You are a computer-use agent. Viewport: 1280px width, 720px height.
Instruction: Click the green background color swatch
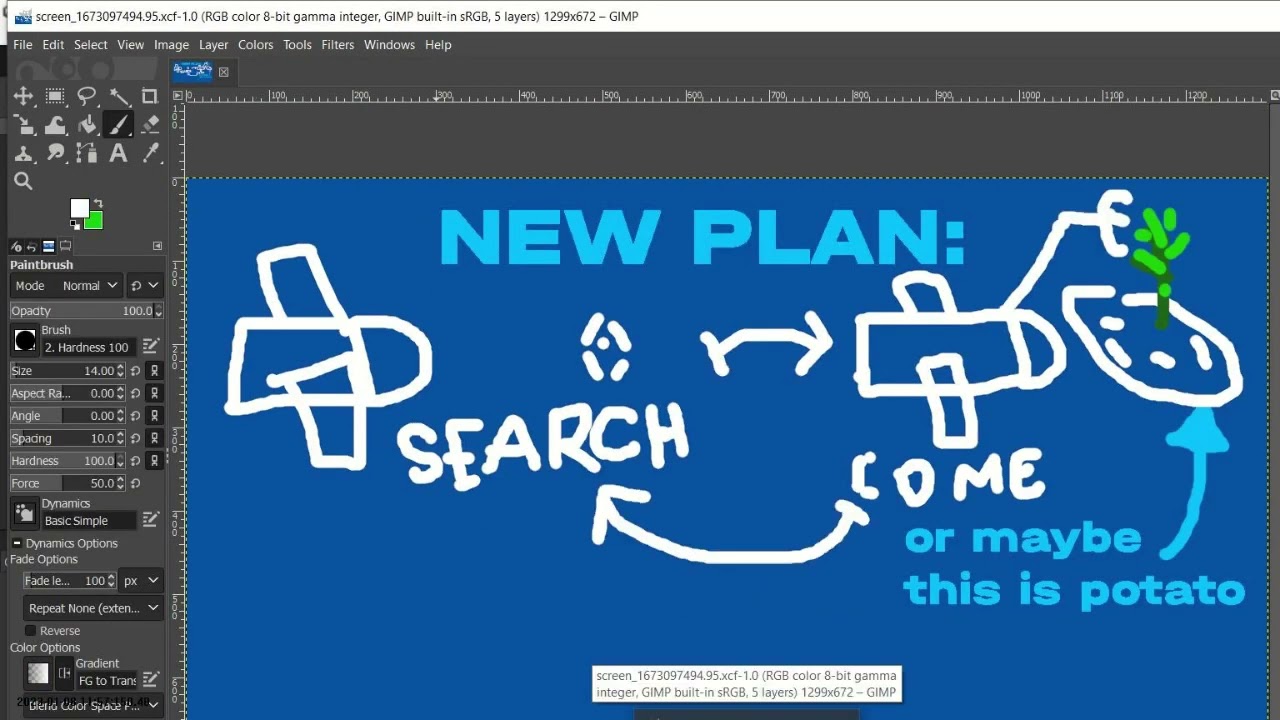pyautogui.click(x=96, y=221)
